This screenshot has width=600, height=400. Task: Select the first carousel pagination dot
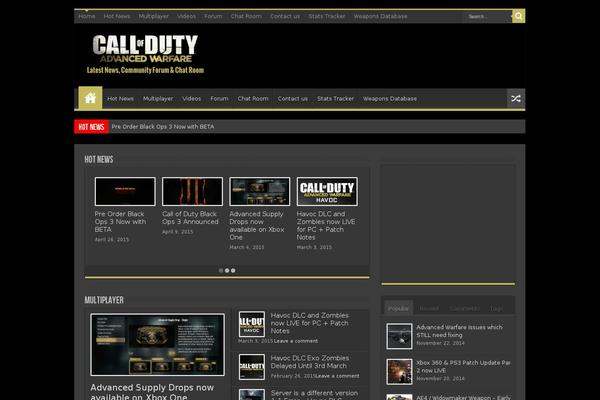(221, 270)
